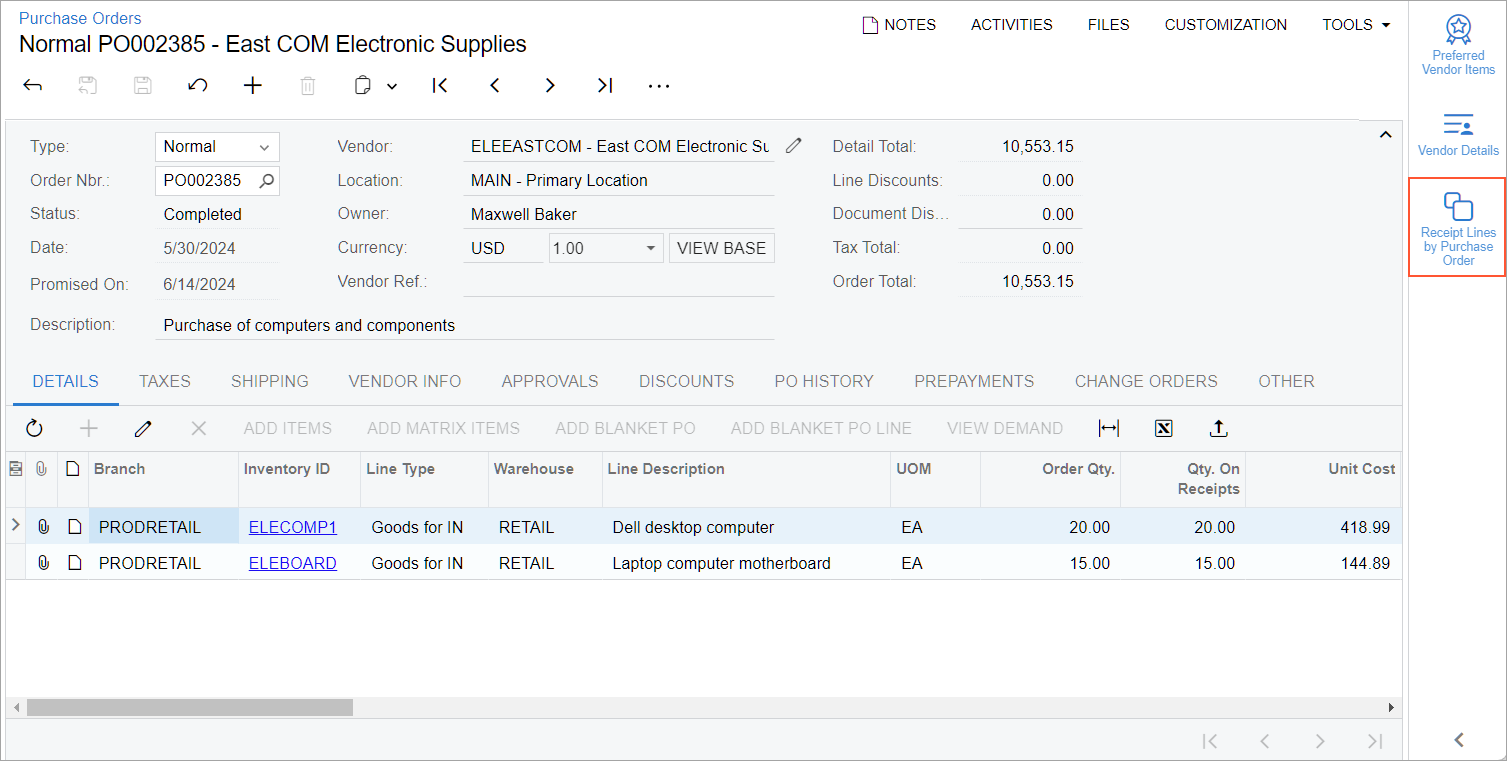Collapse the right side panel chevron

tap(1458, 740)
